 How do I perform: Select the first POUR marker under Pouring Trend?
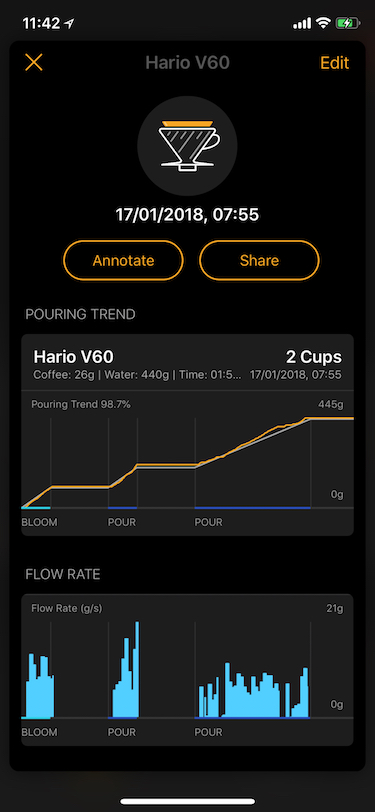[x=122, y=522]
